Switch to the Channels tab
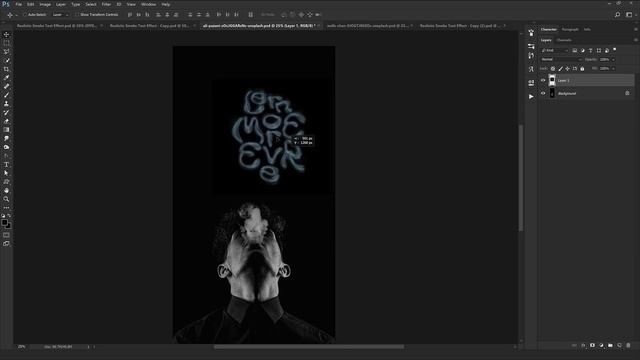The image size is (640, 360). [564, 40]
